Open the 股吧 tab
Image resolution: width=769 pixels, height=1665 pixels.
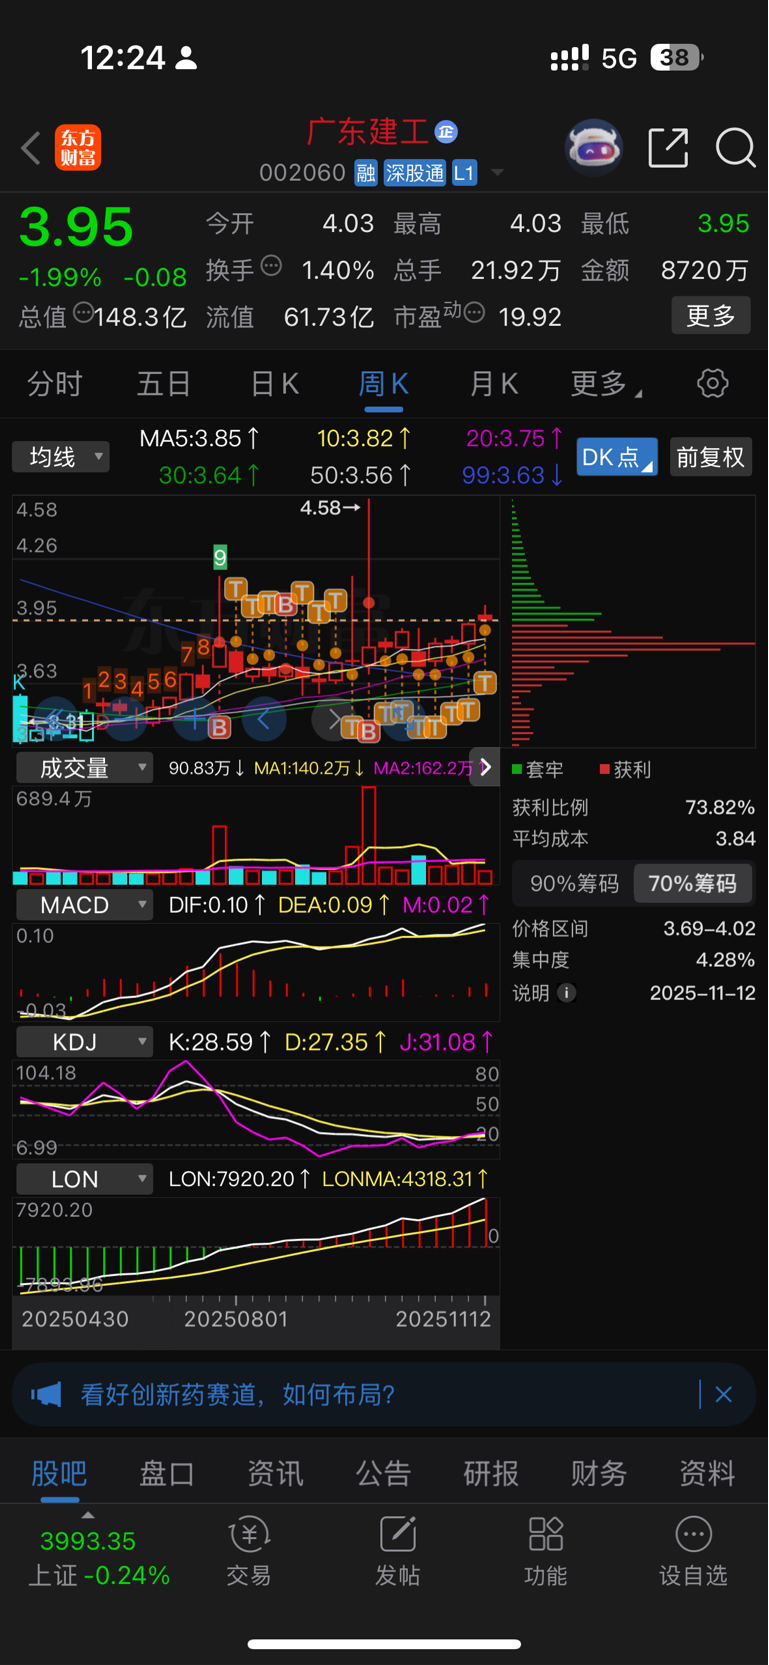coord(59,1473)
